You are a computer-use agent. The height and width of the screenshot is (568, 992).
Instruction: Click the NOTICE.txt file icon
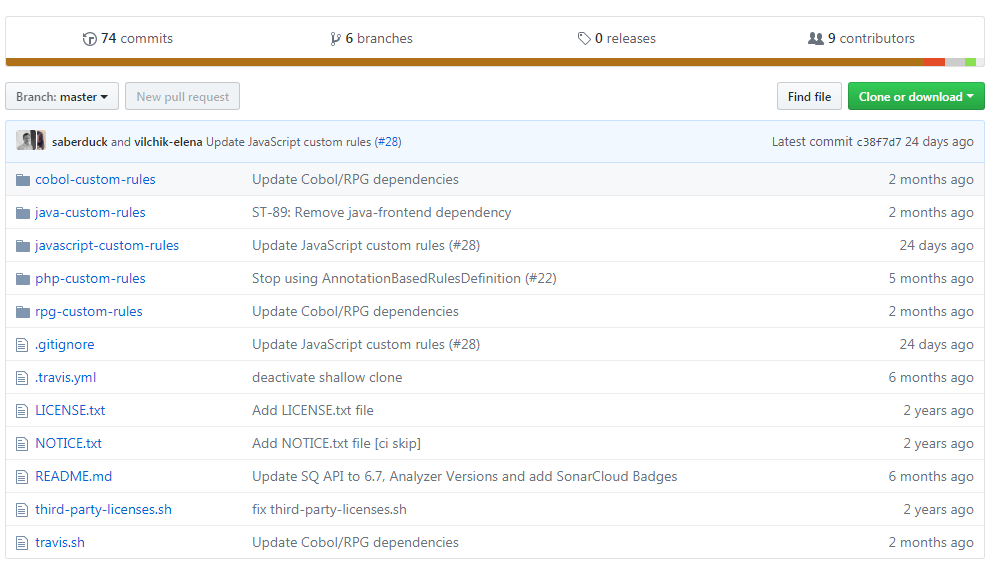pyautogui.click(x=22, y=444)
